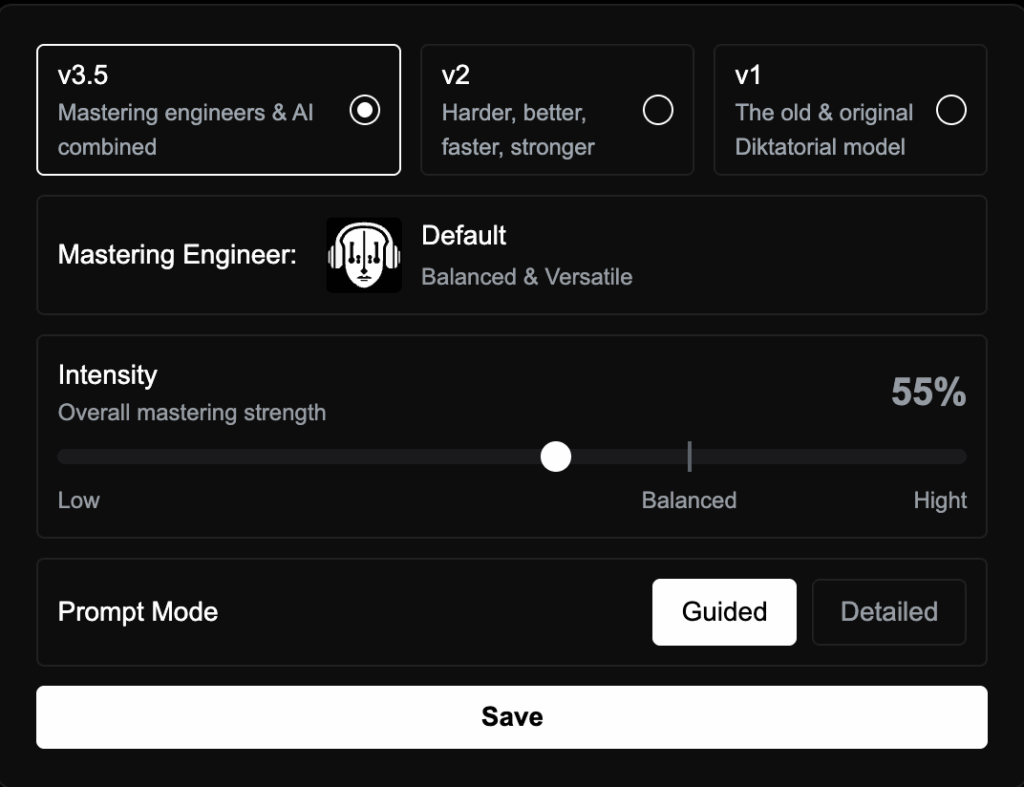This screenshot has height=787, width=1024.
Task: Click the "The old & original Diktatorial model" text
Action: coord(823,130)
